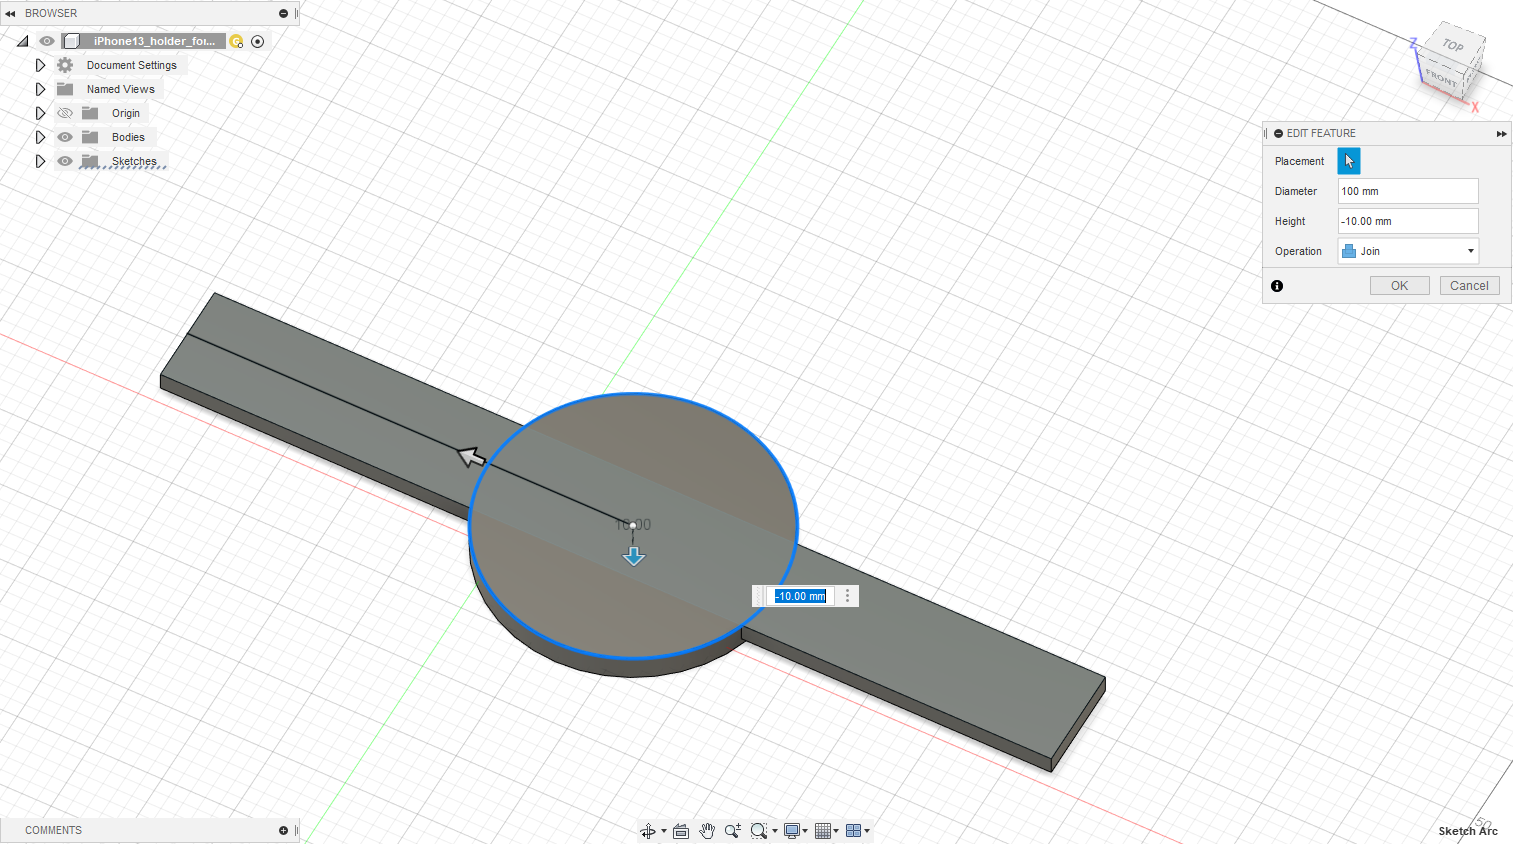Open the Viewports dropdown arrow

point(867,831)
